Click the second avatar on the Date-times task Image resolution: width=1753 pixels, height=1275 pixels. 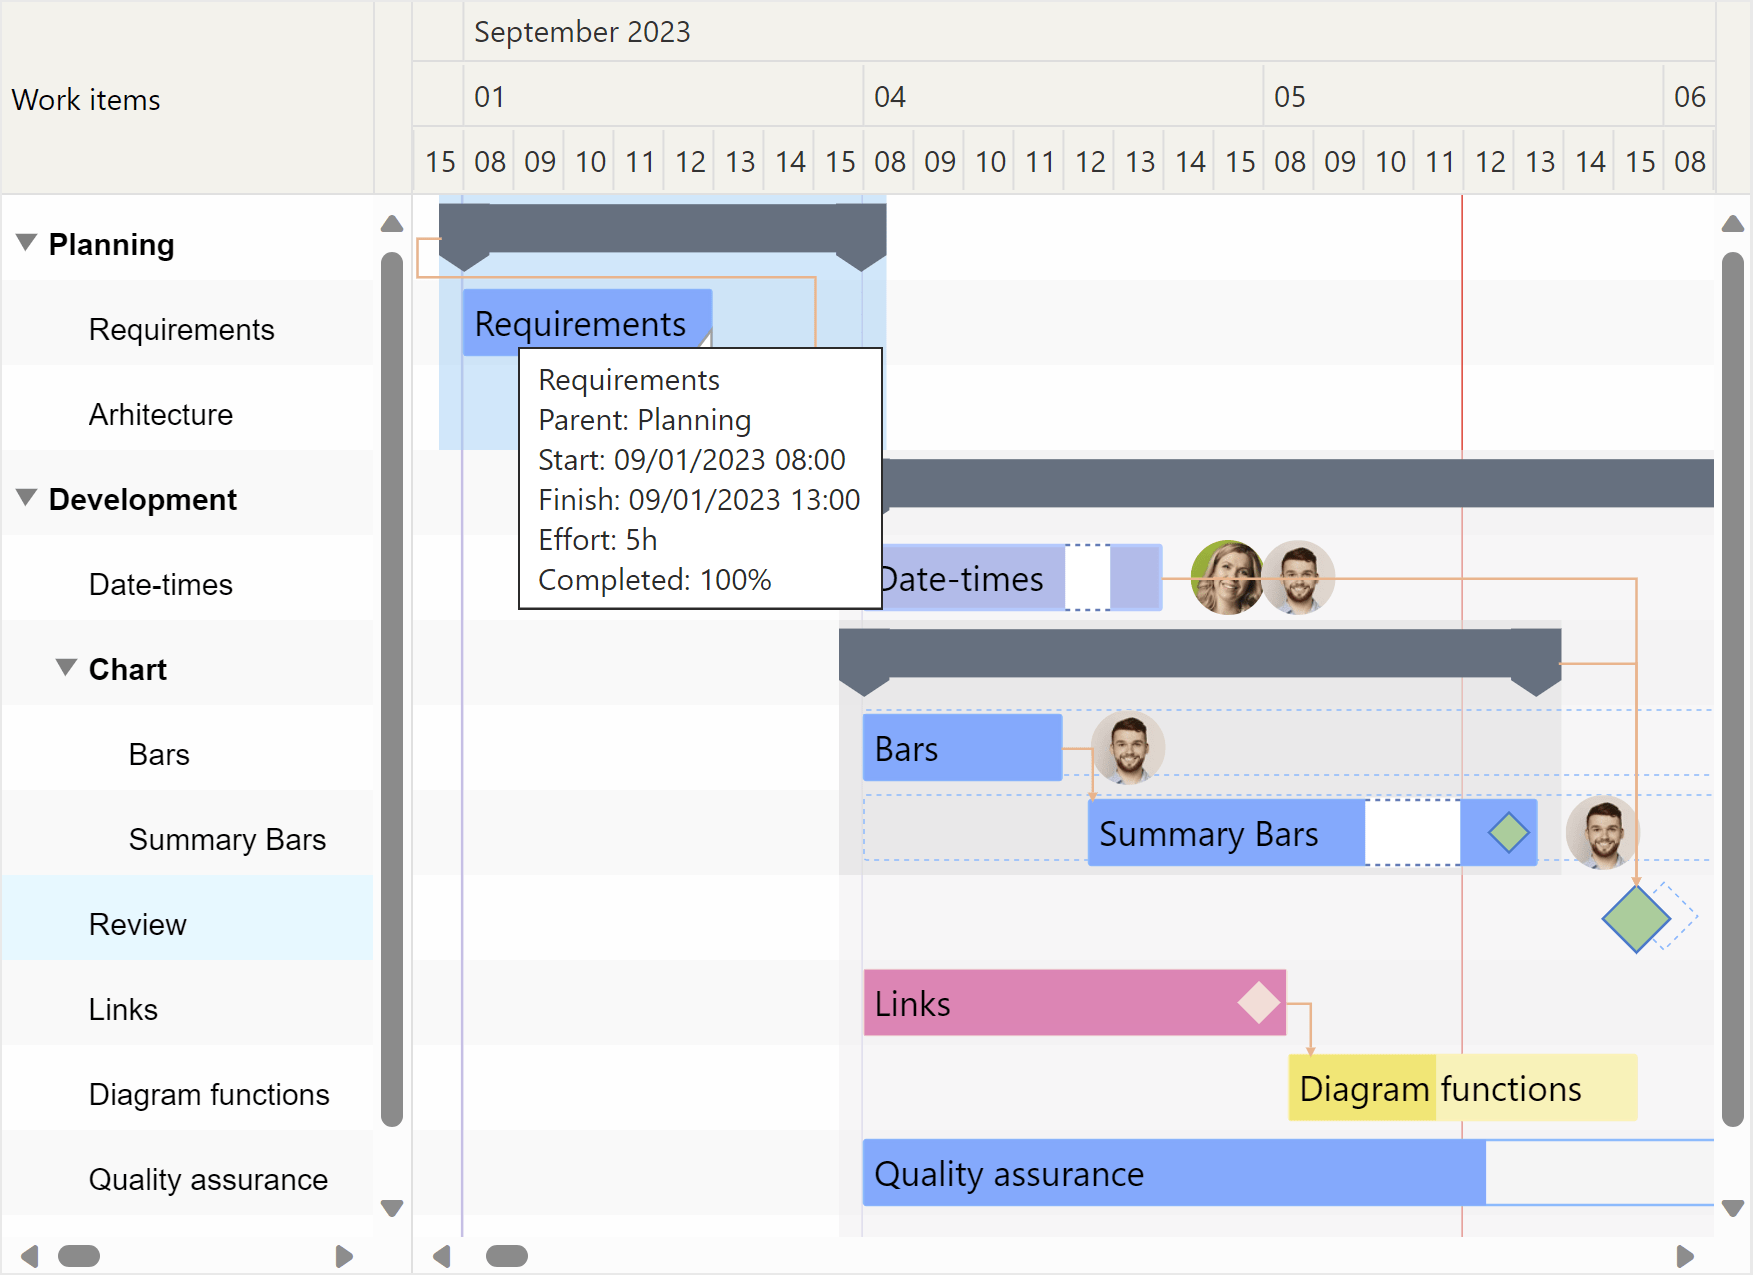click(1297, 578)
